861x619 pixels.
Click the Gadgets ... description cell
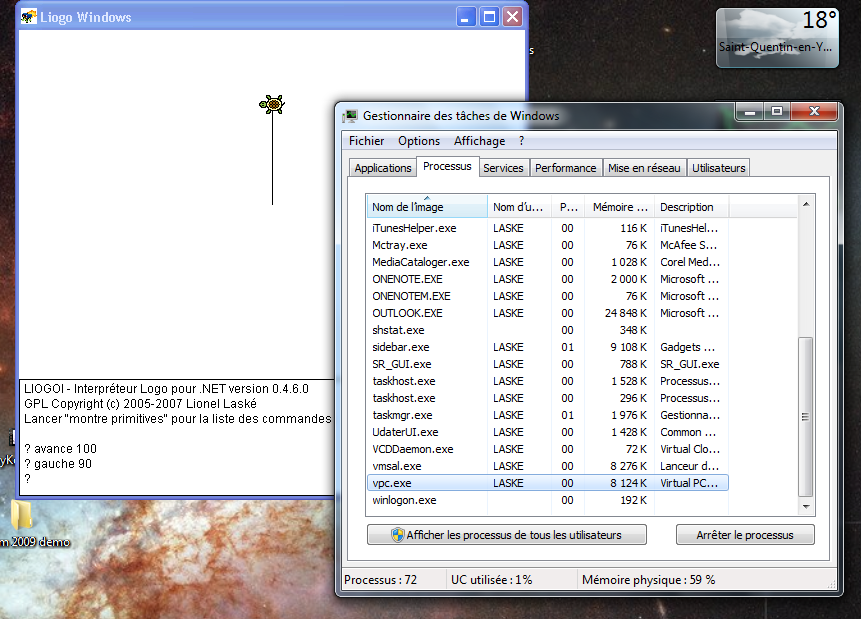(x=687, y=347)
